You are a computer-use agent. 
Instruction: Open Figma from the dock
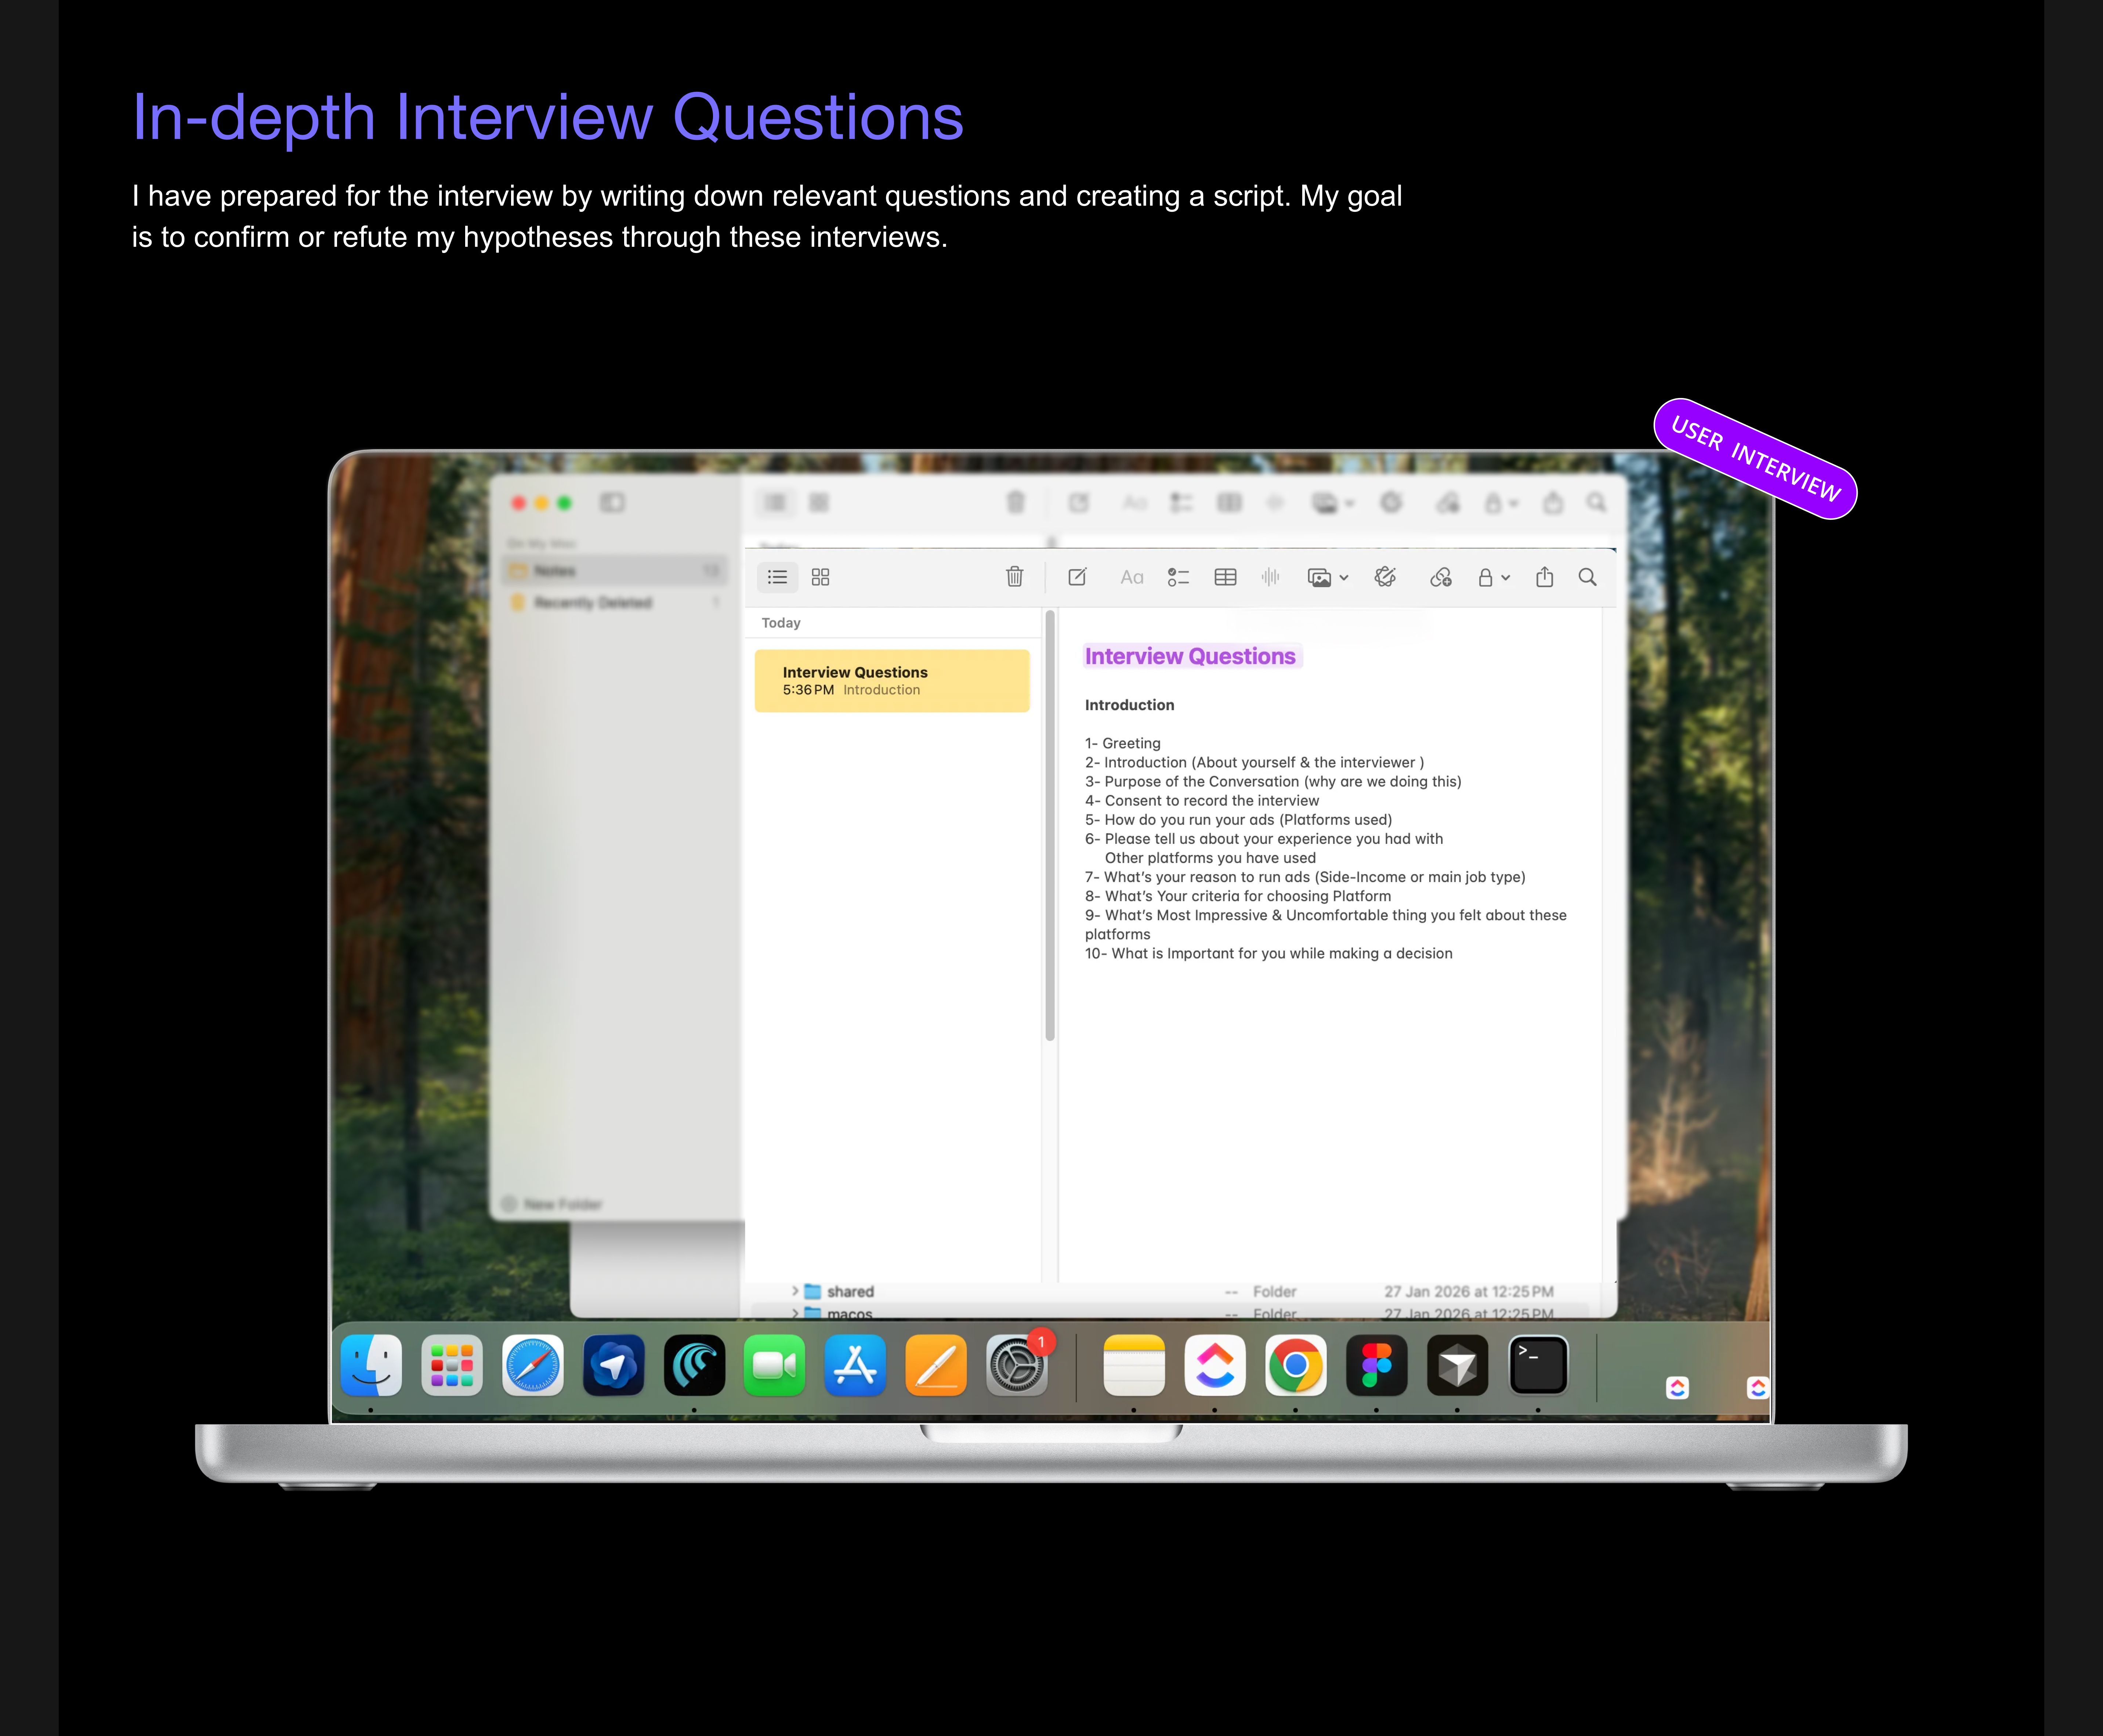coord(1376,1365)
